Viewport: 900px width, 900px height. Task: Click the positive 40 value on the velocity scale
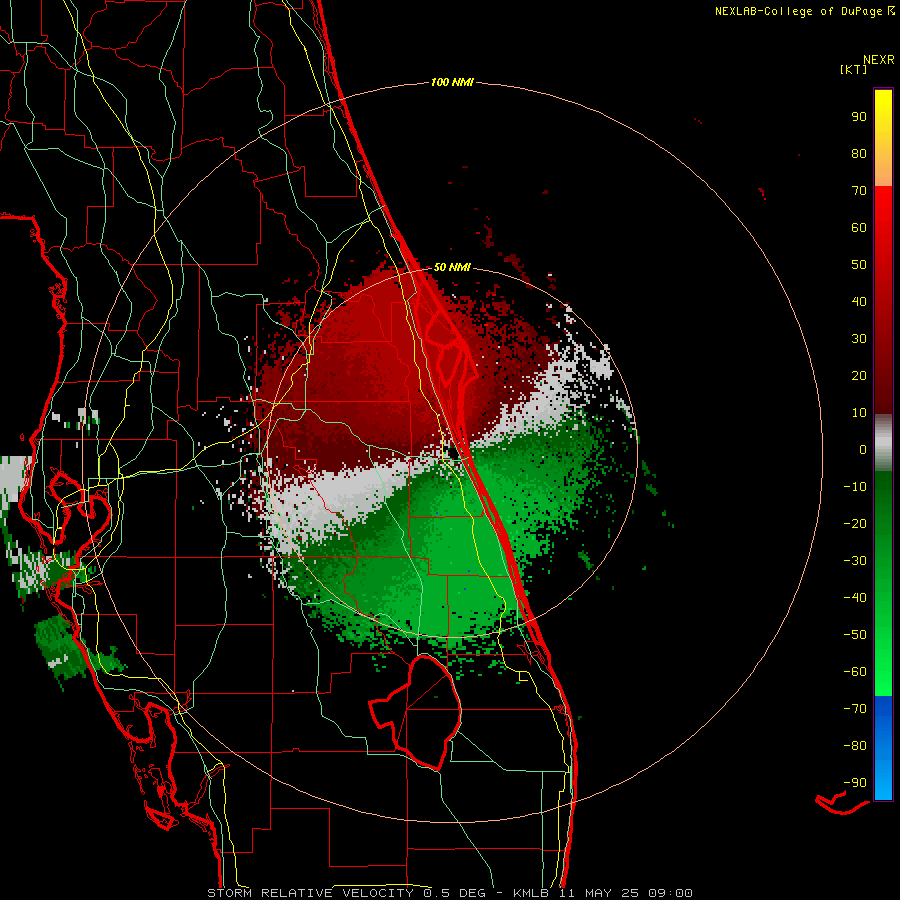859,301
